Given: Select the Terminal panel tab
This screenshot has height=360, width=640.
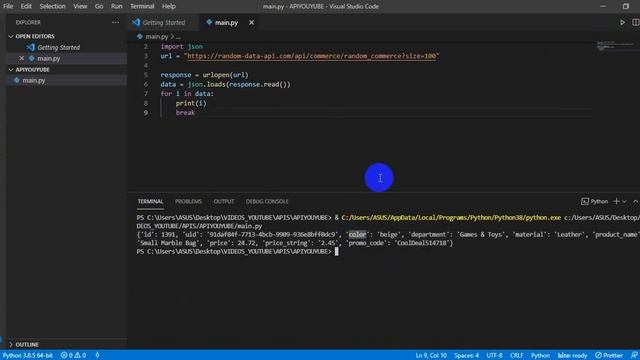Looking at the screenshot, I should (150, 201).
